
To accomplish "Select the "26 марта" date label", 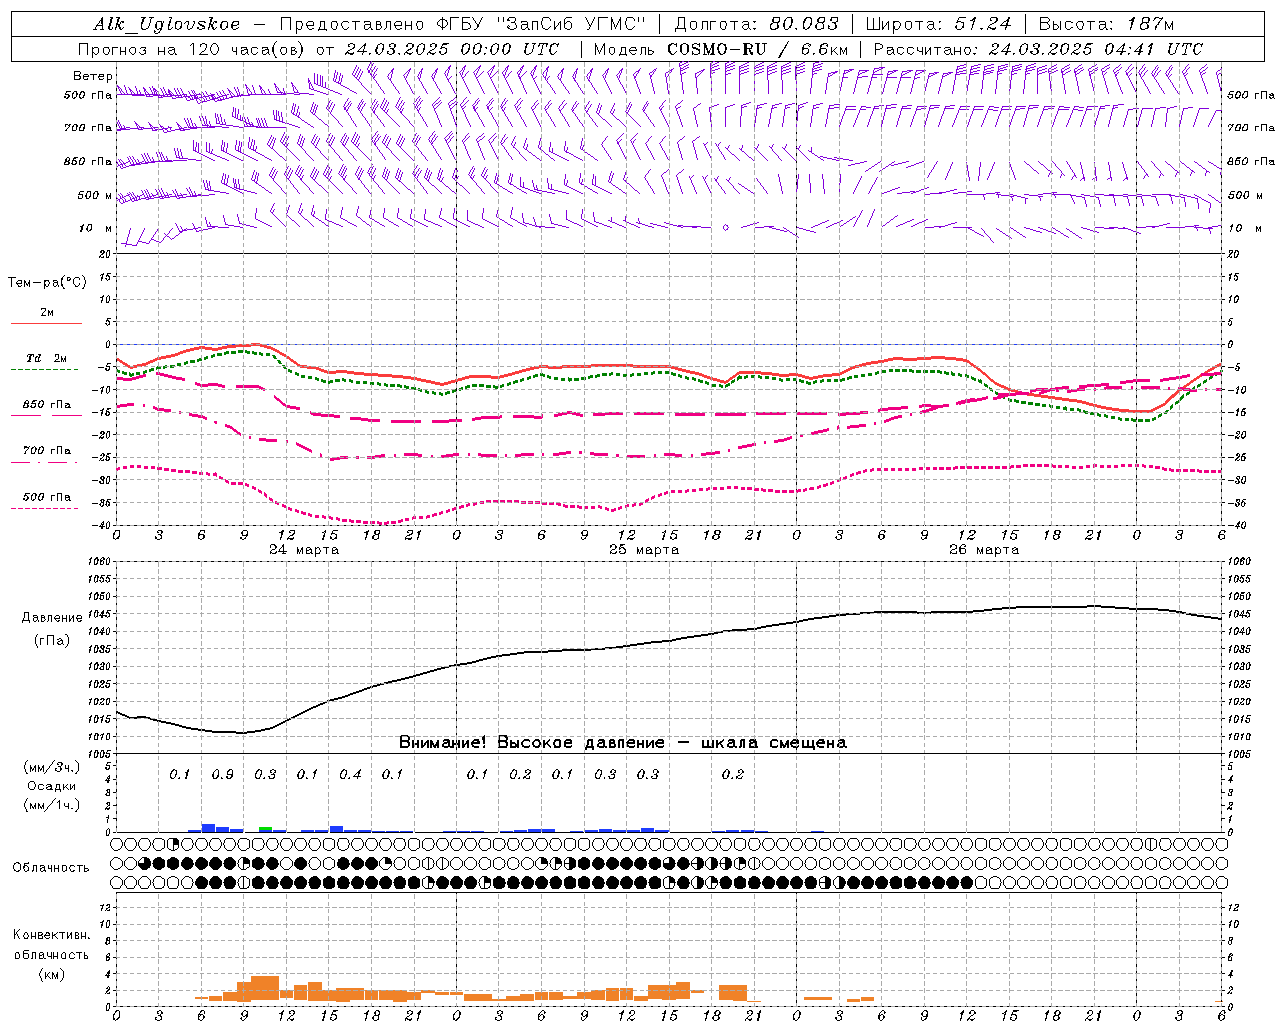I will 984,550.
